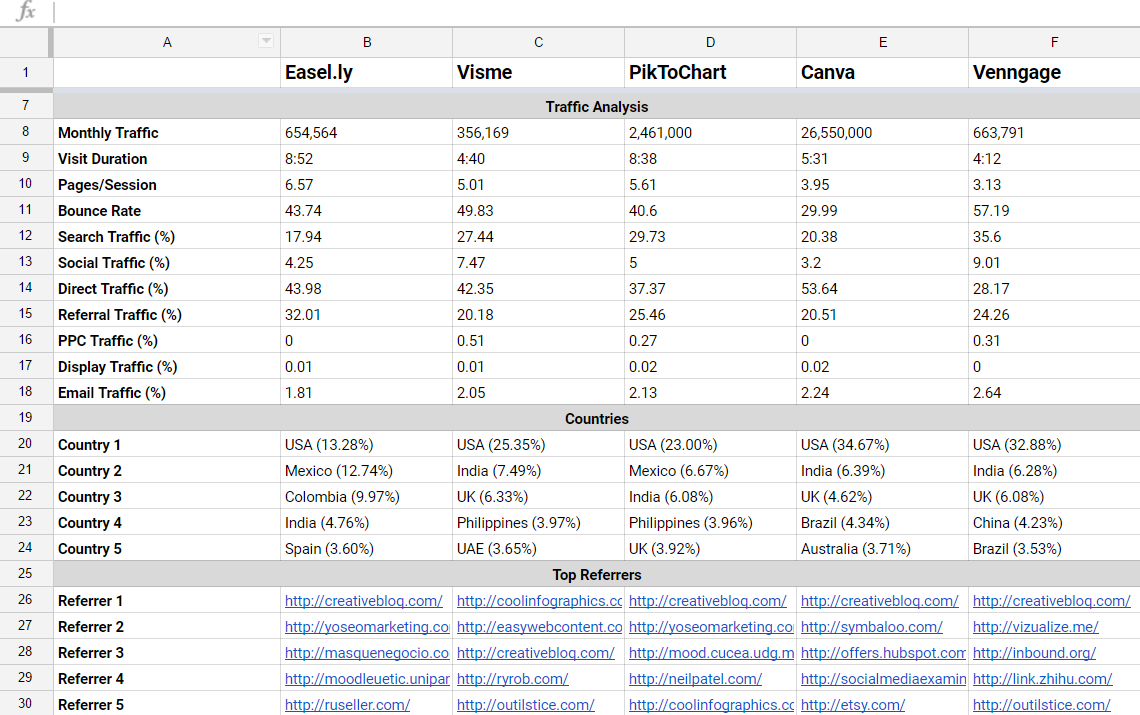Screen dimensions: 1140x715
Task: Open the offers.hubspot.com link
Action: click(883, 653)
